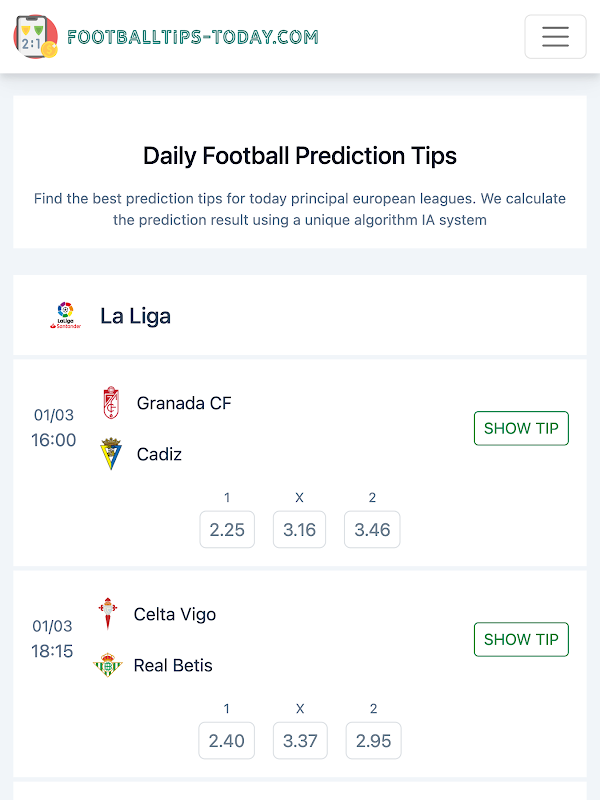The width and height of the screenshot is (600, 800).
Task: Click the Granada CF team name
Action: tap(184, 403)
